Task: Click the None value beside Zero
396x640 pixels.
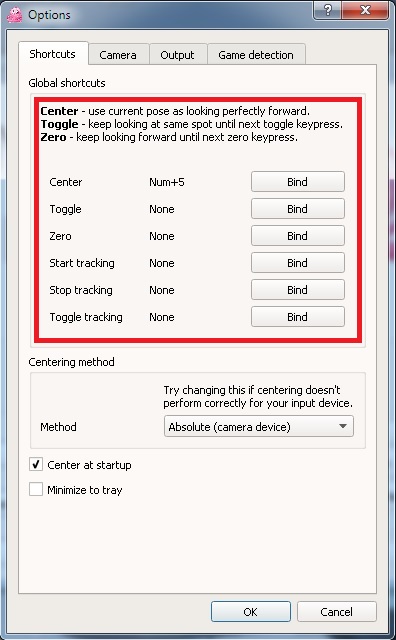Action: [x=162, y=236]
